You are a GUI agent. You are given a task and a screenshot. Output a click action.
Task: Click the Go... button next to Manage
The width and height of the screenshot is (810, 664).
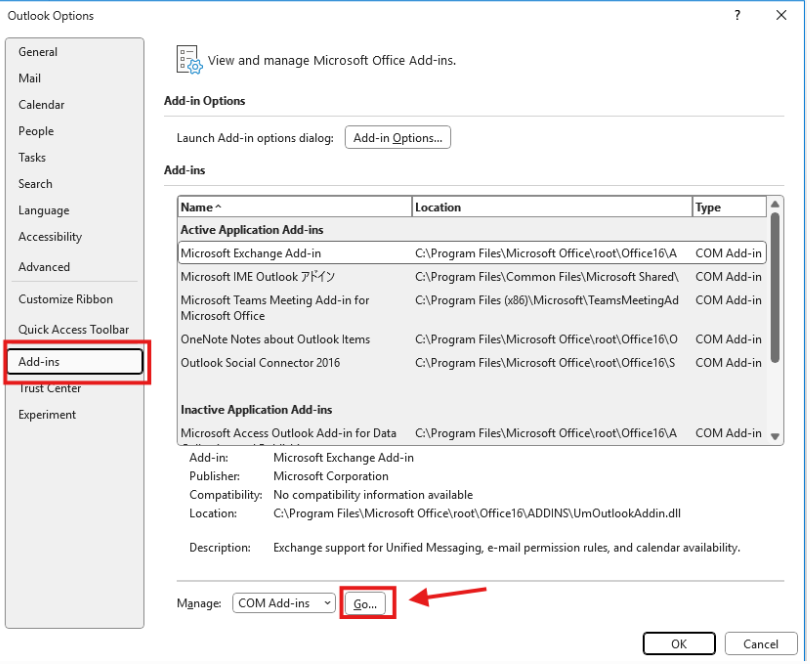pos(365,604)
